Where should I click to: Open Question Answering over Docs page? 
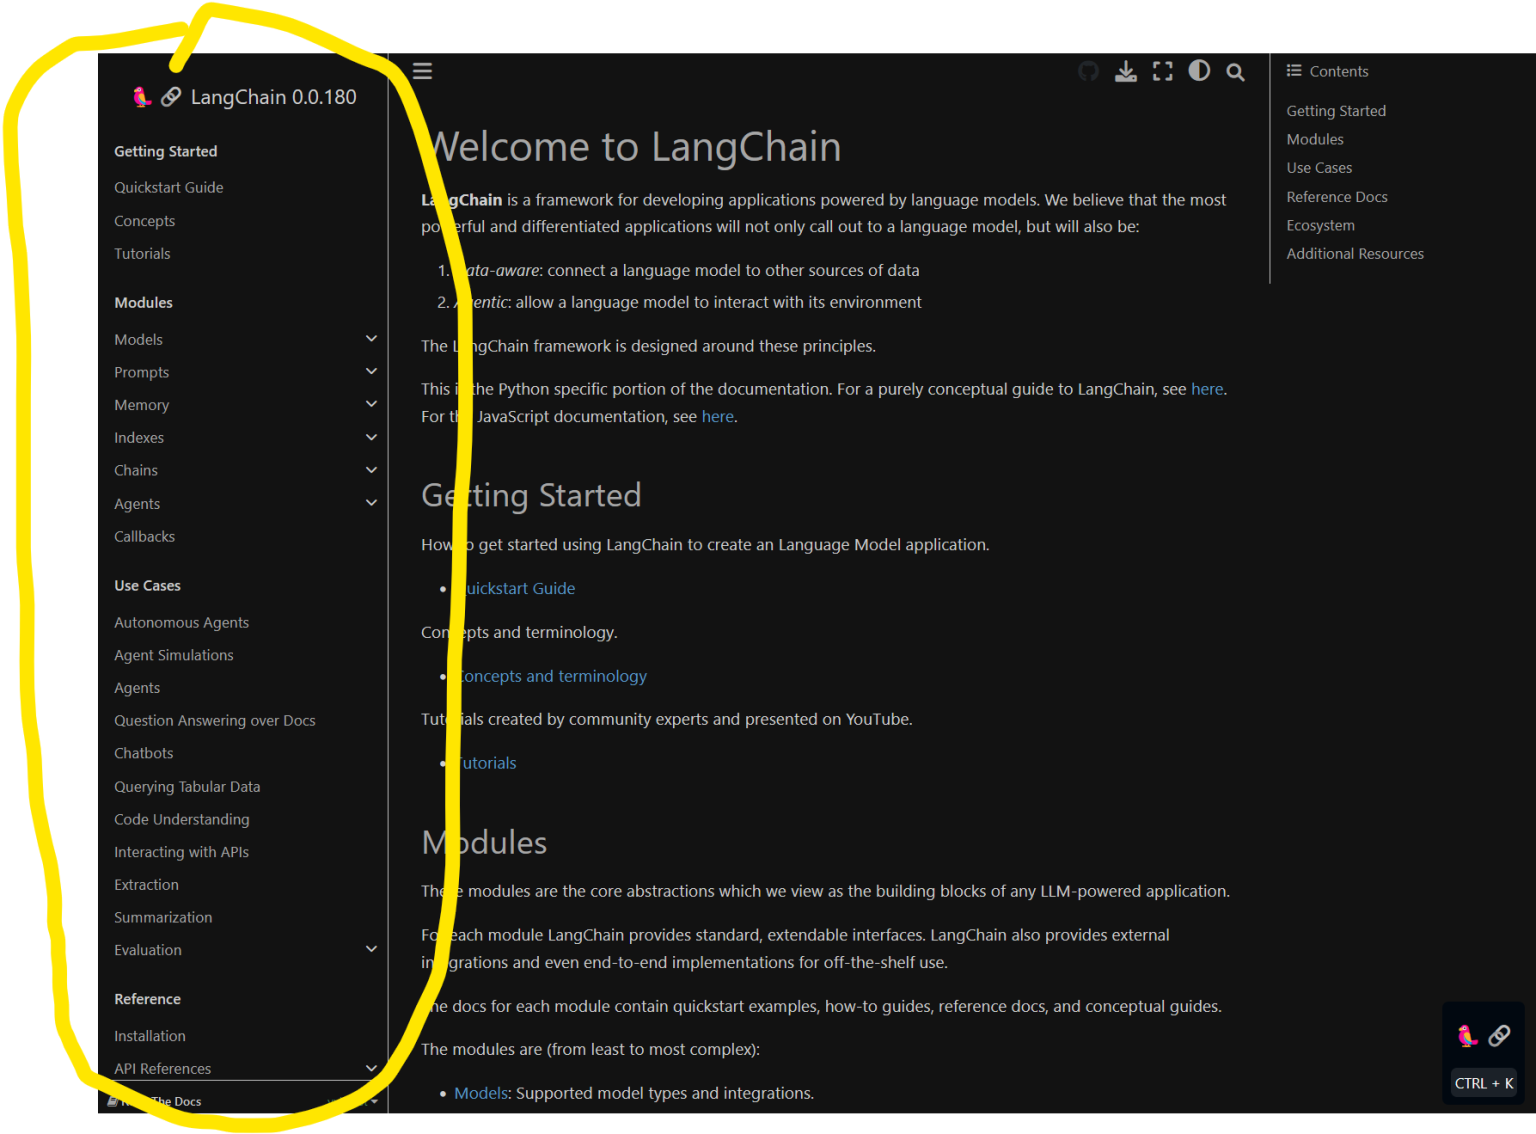point(214,721)
